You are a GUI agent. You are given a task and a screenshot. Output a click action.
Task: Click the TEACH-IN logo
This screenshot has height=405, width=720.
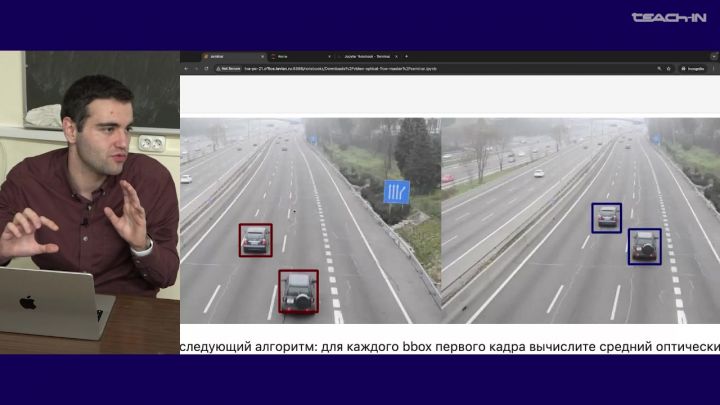(668, 17)
